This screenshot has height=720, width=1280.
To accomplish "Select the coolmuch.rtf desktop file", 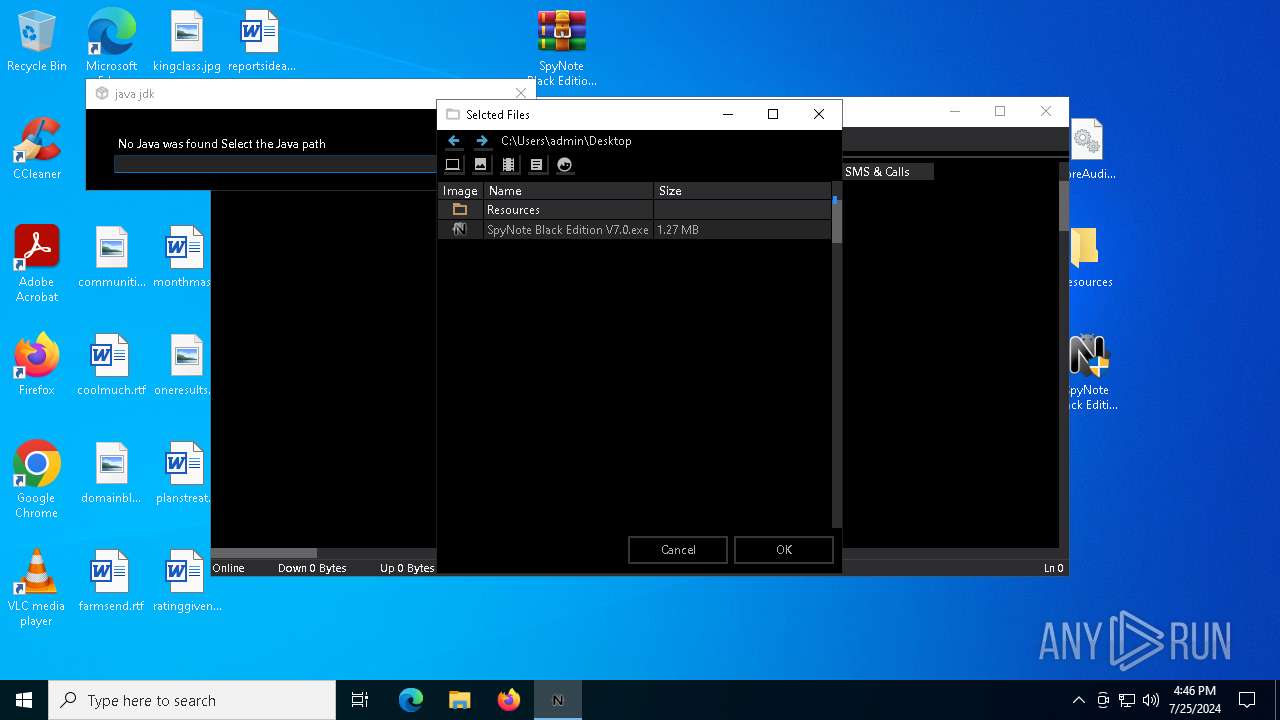I will click(111, 365).
